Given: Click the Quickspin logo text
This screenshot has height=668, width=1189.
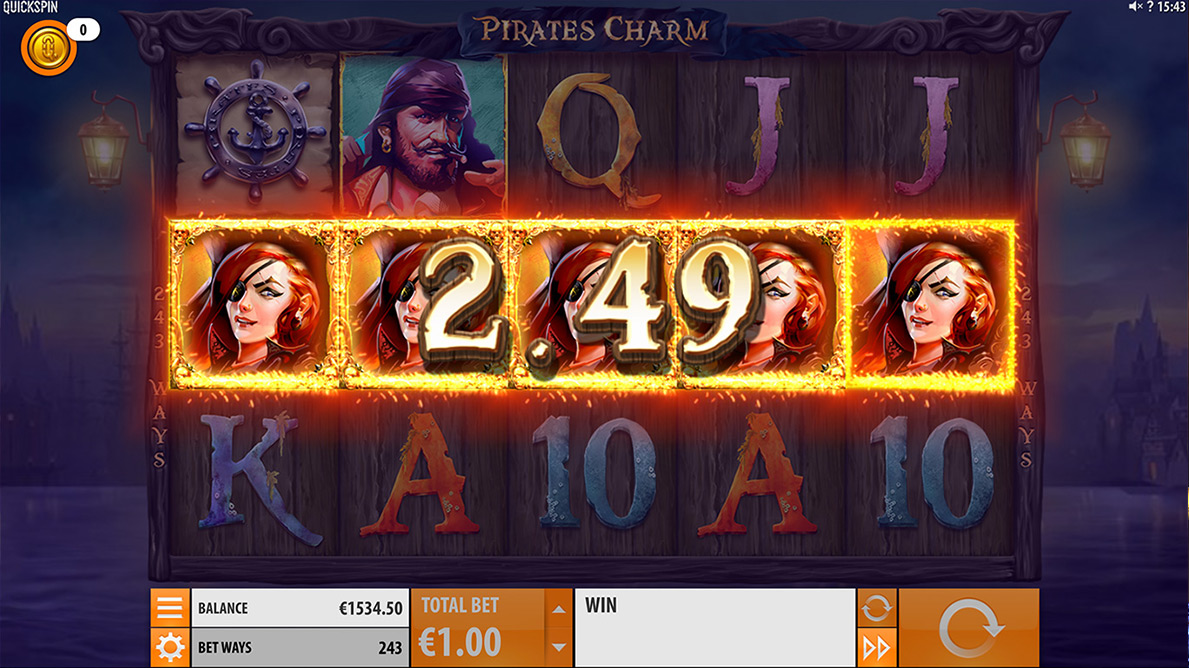Looking at the screenshot, I should (30, 8).
